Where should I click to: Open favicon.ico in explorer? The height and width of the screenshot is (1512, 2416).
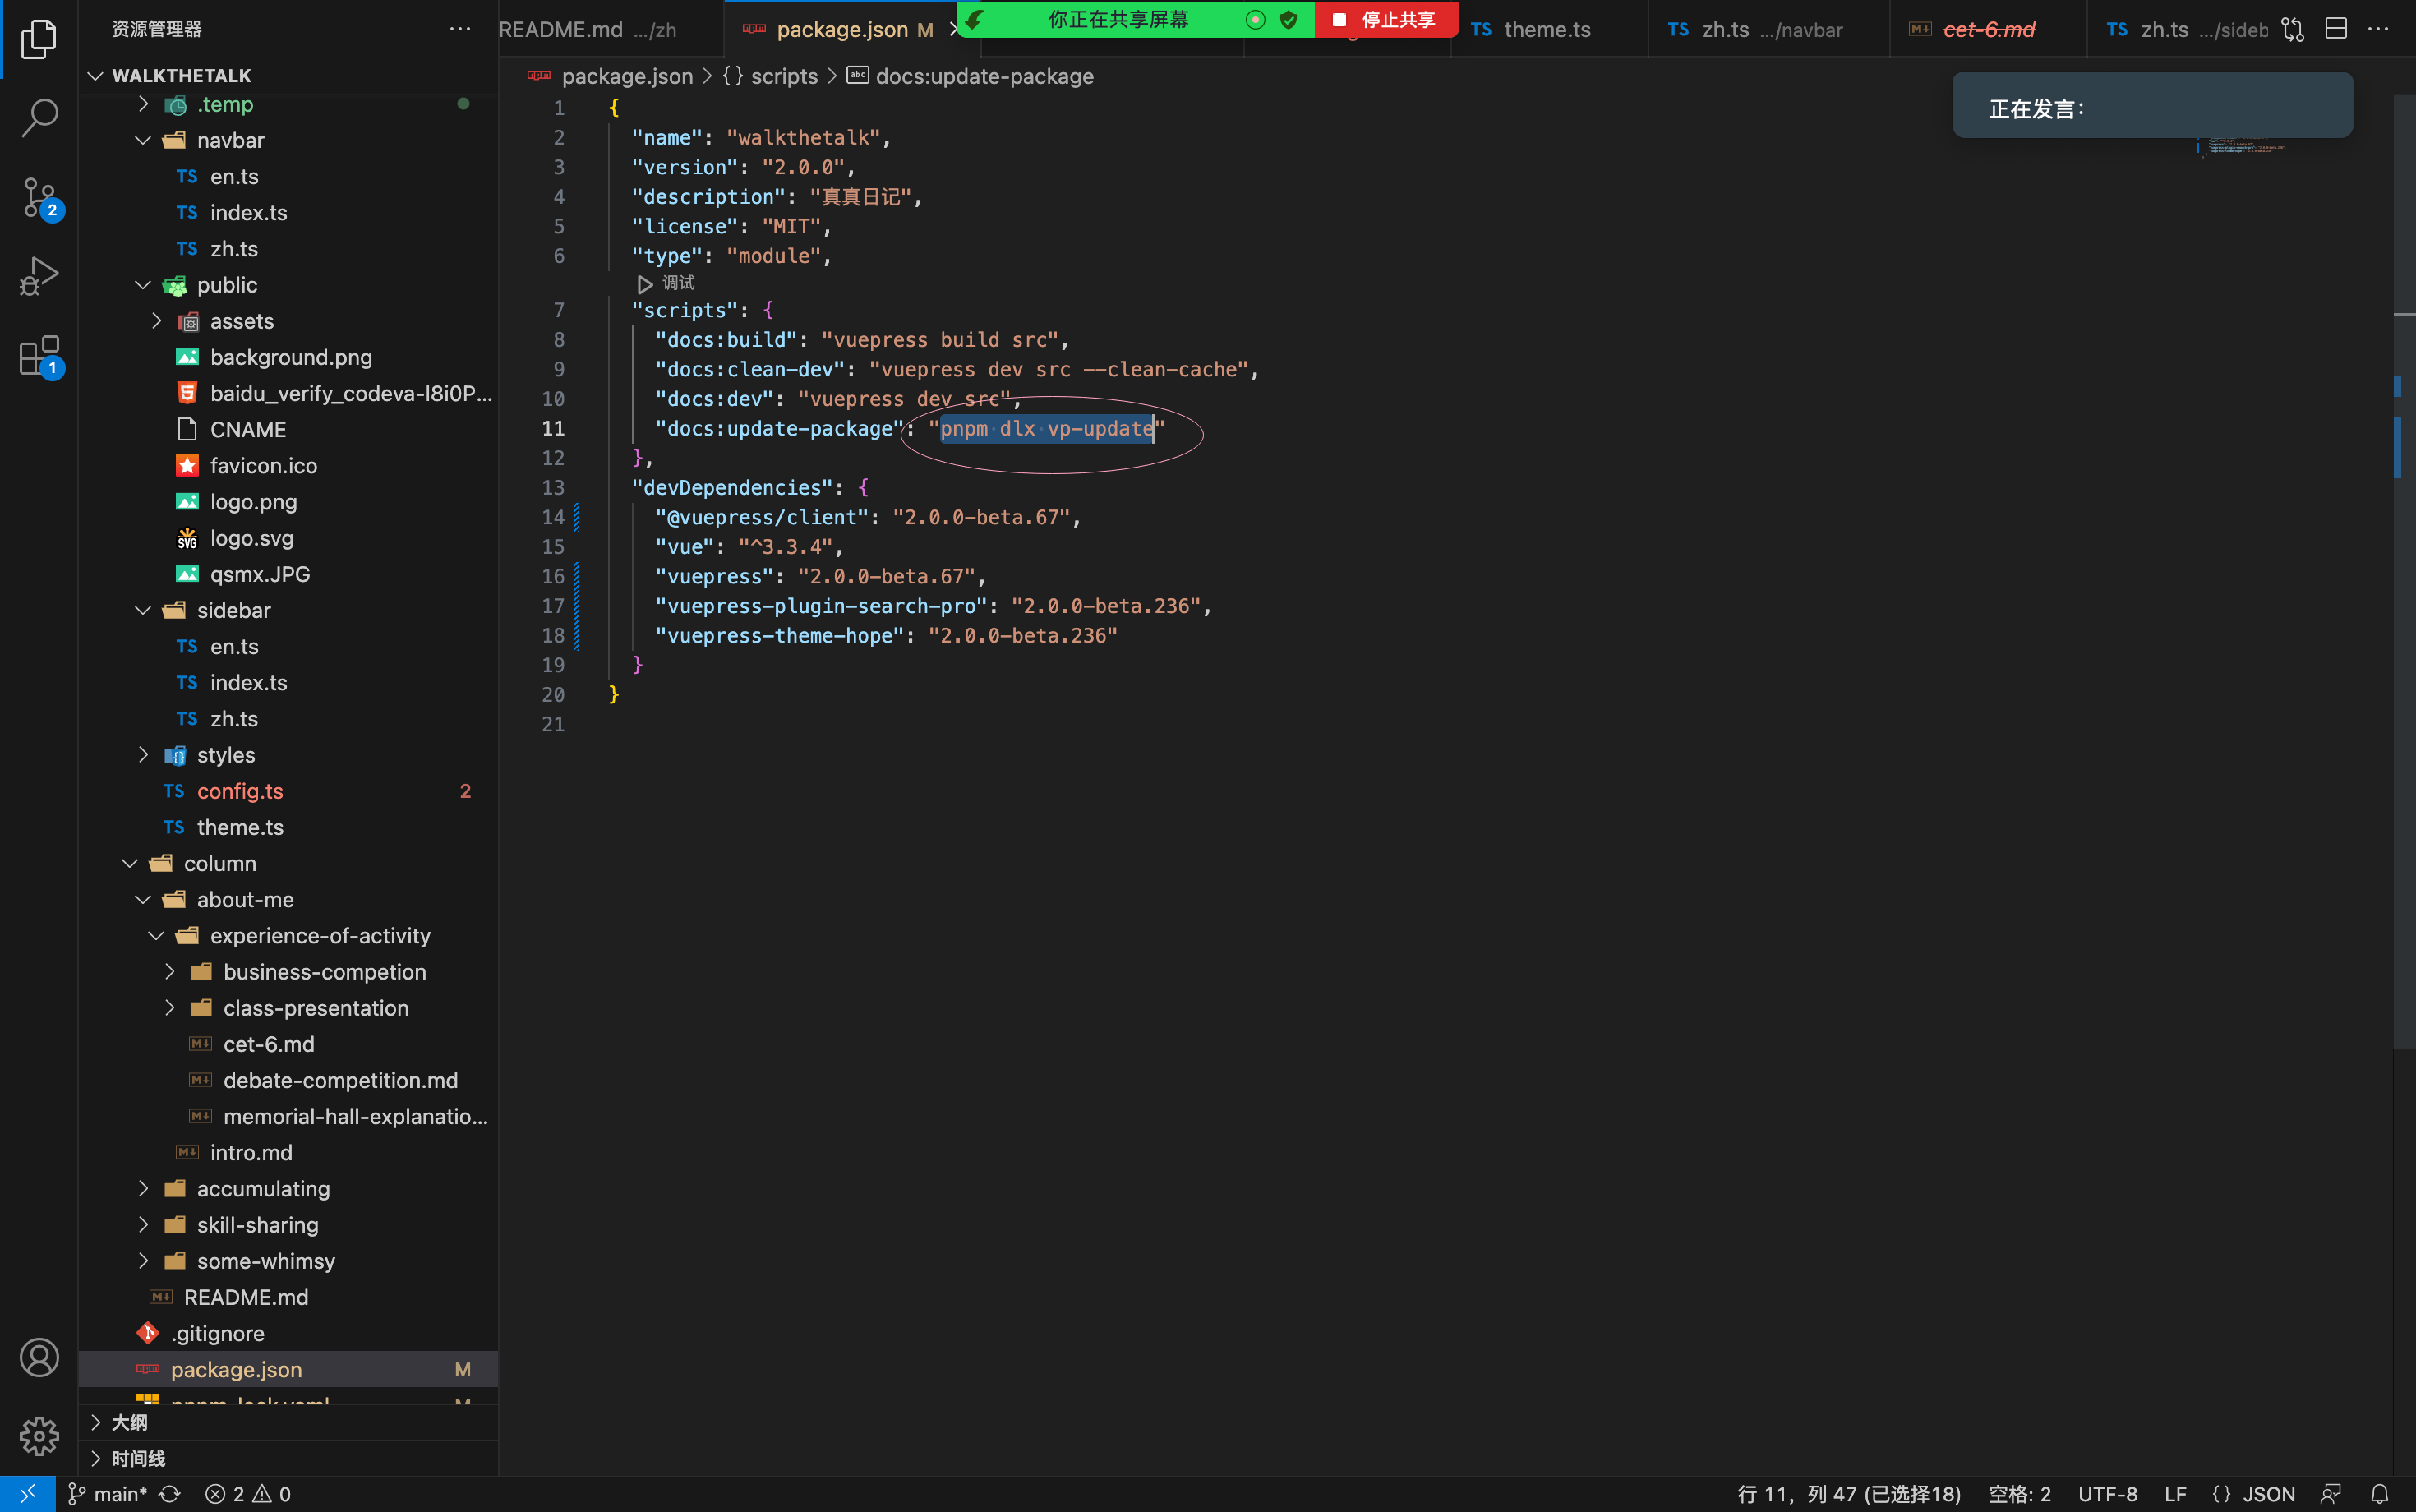[288, 465]
